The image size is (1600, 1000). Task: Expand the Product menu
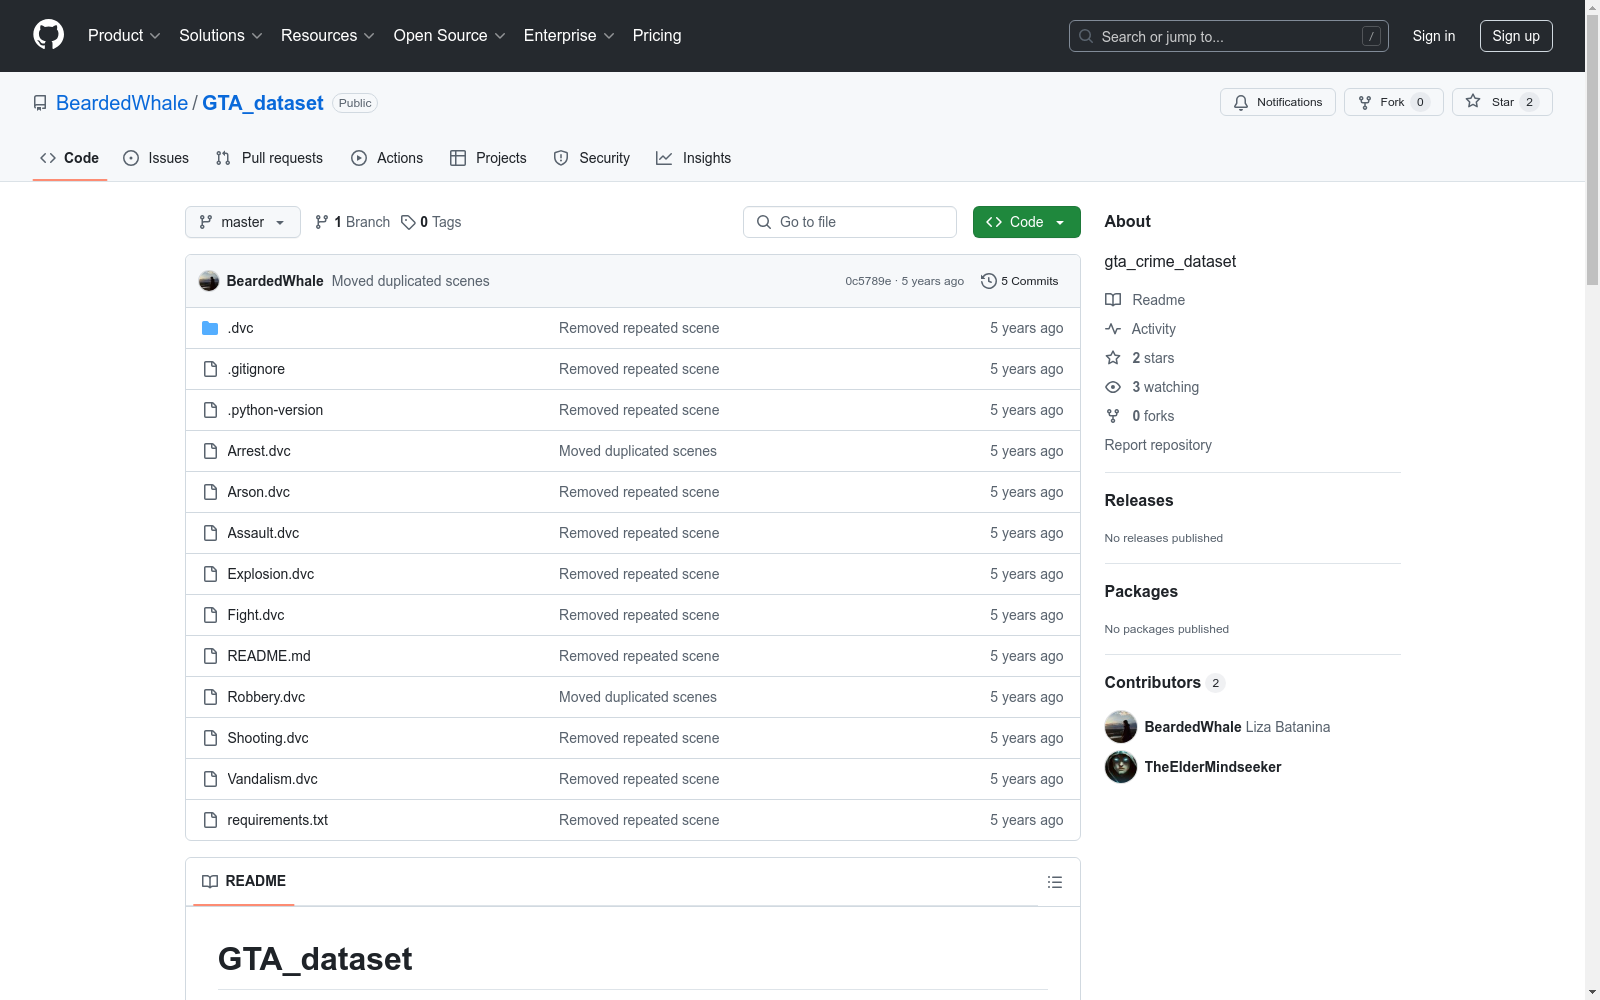124,36
